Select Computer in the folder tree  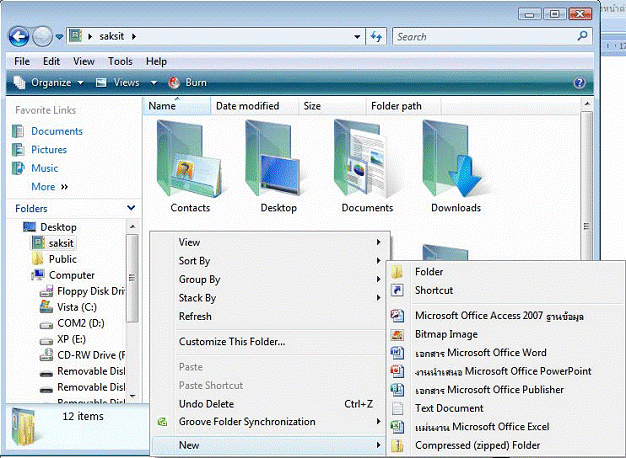tap(63, 275)
